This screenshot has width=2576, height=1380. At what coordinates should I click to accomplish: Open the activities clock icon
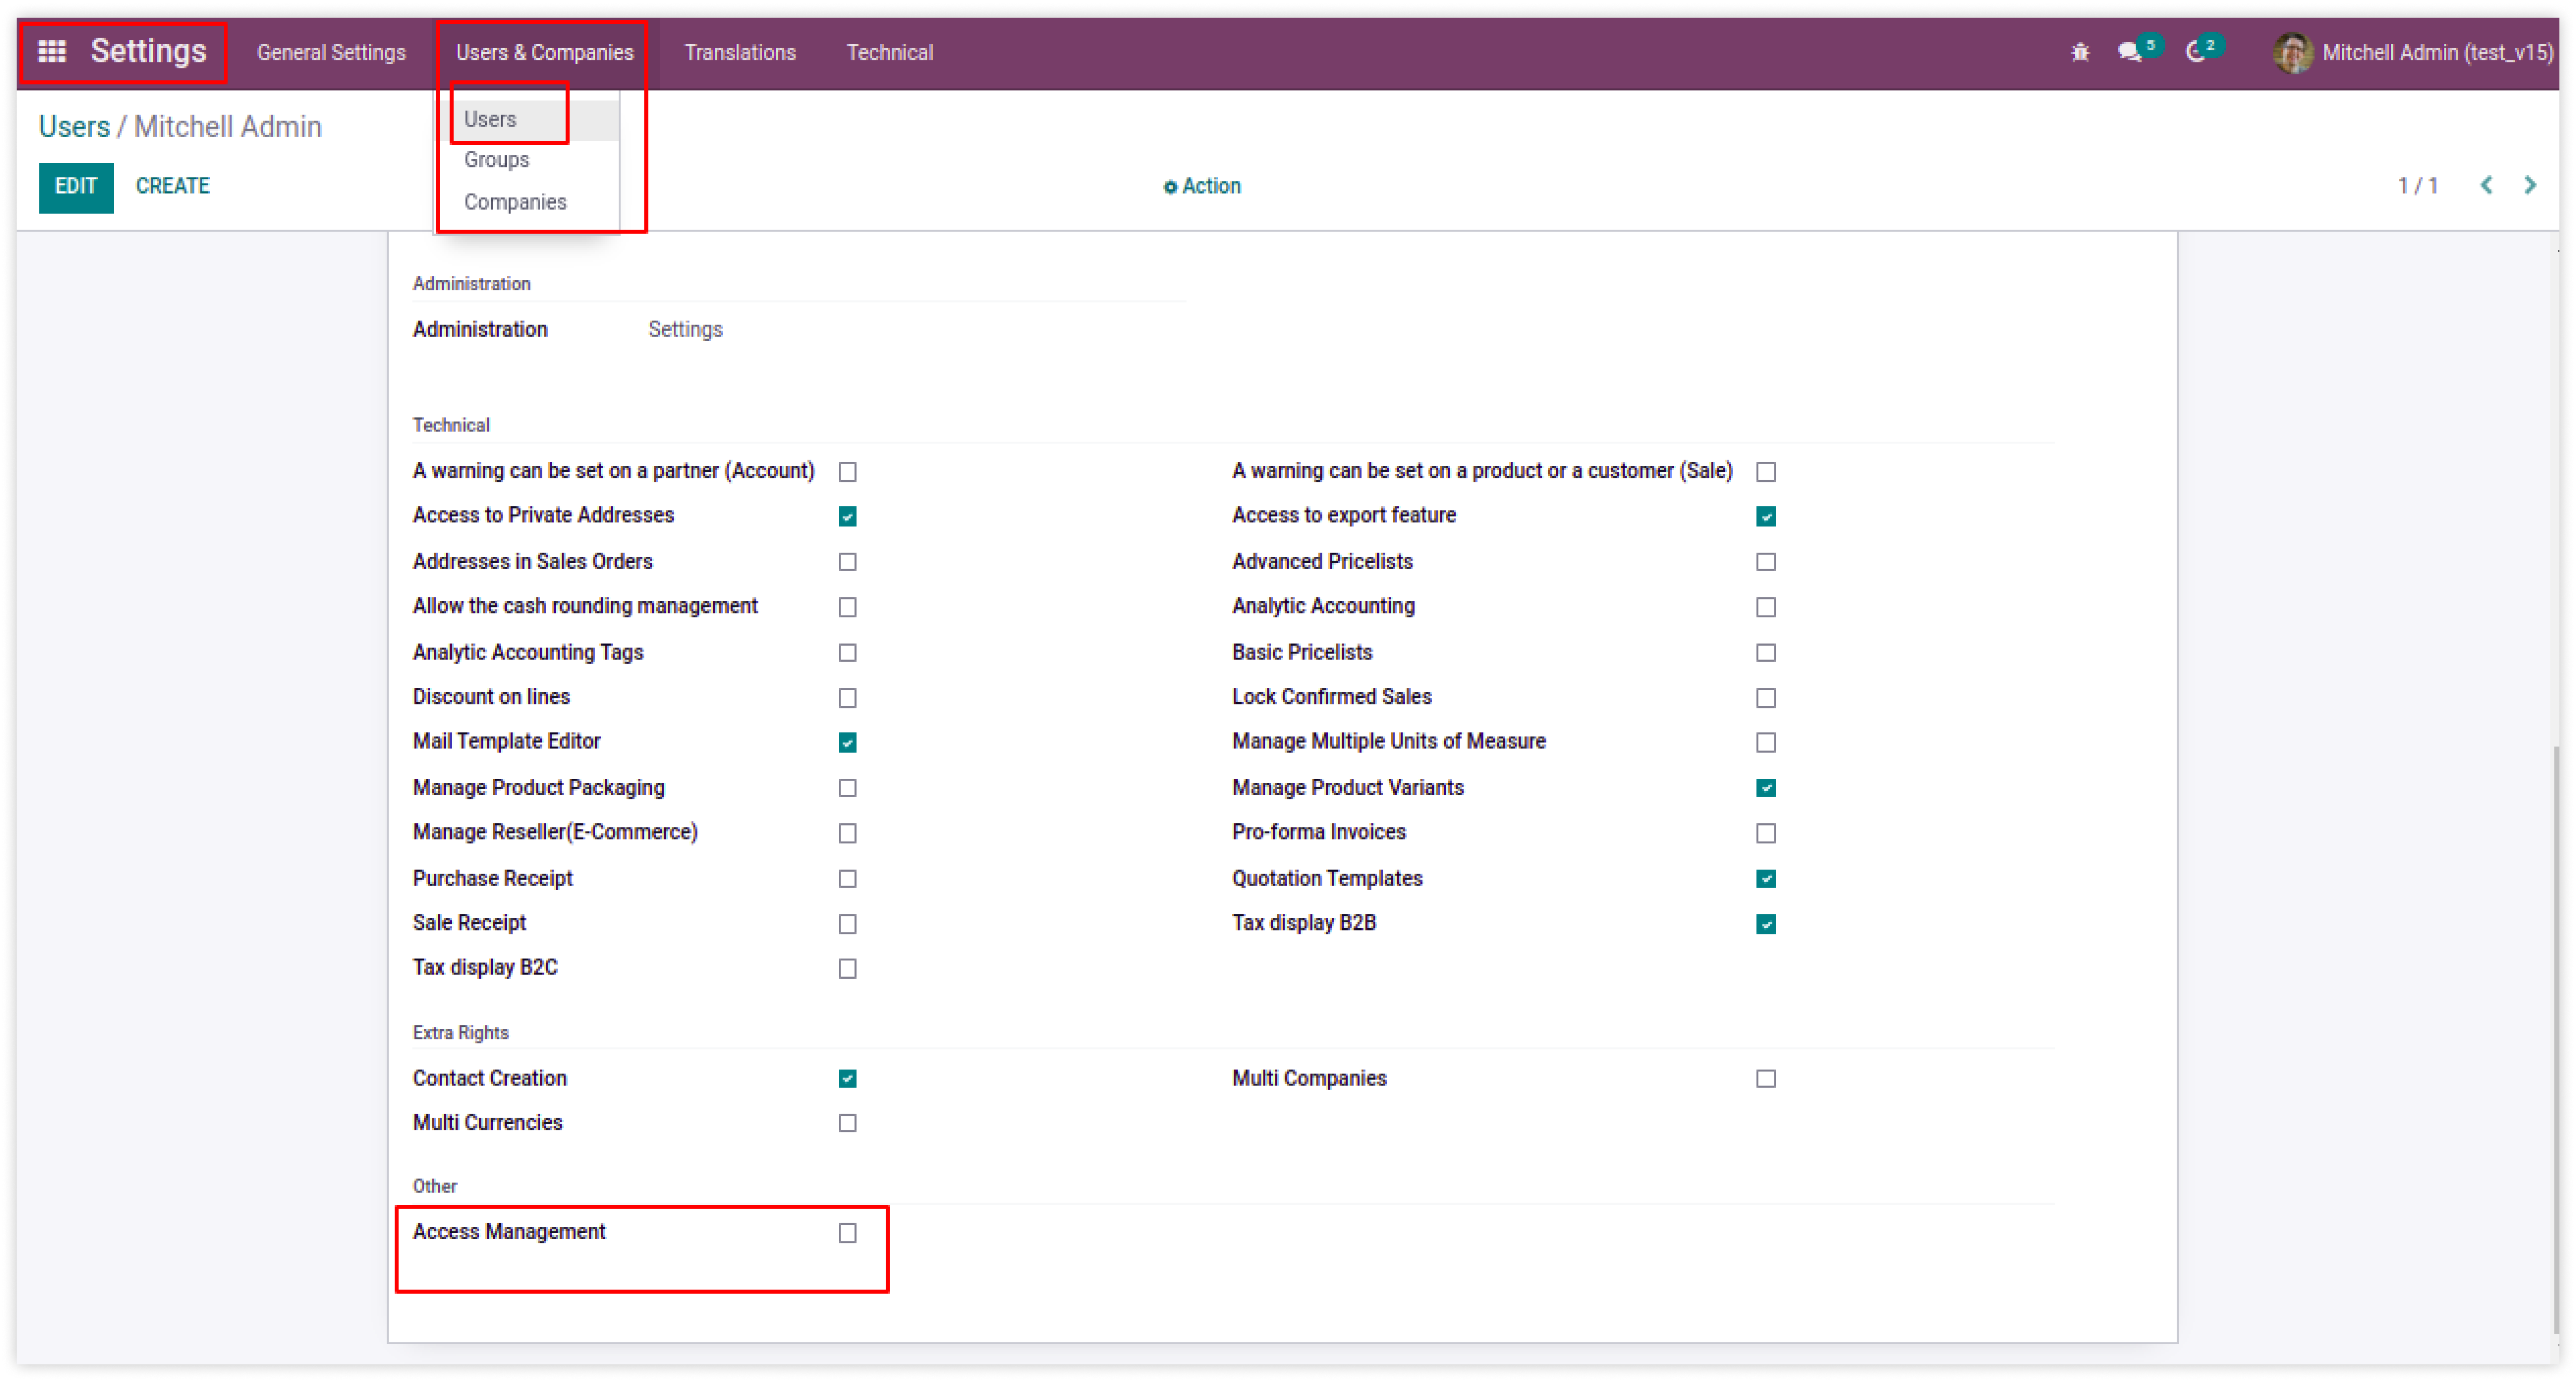coord(2196,53)
